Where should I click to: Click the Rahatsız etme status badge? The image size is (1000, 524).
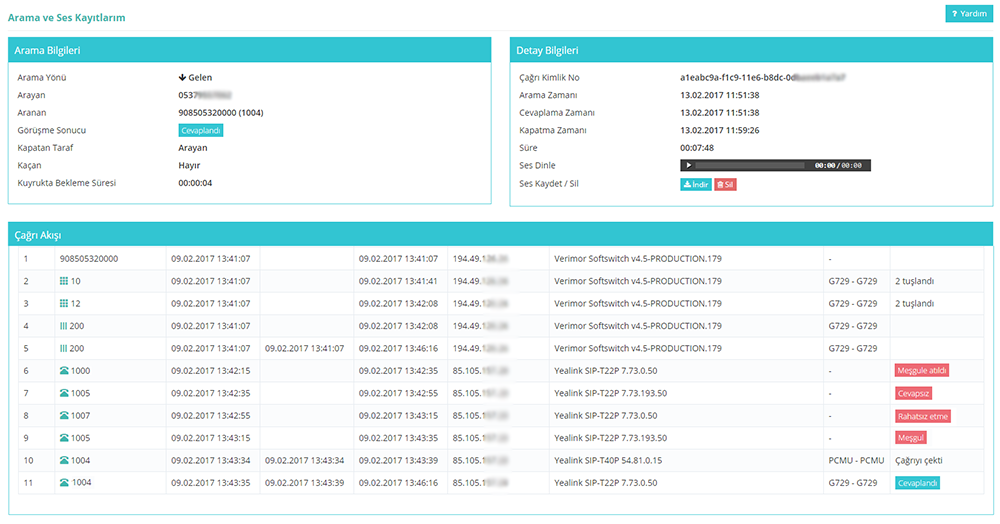pos(922,415)
